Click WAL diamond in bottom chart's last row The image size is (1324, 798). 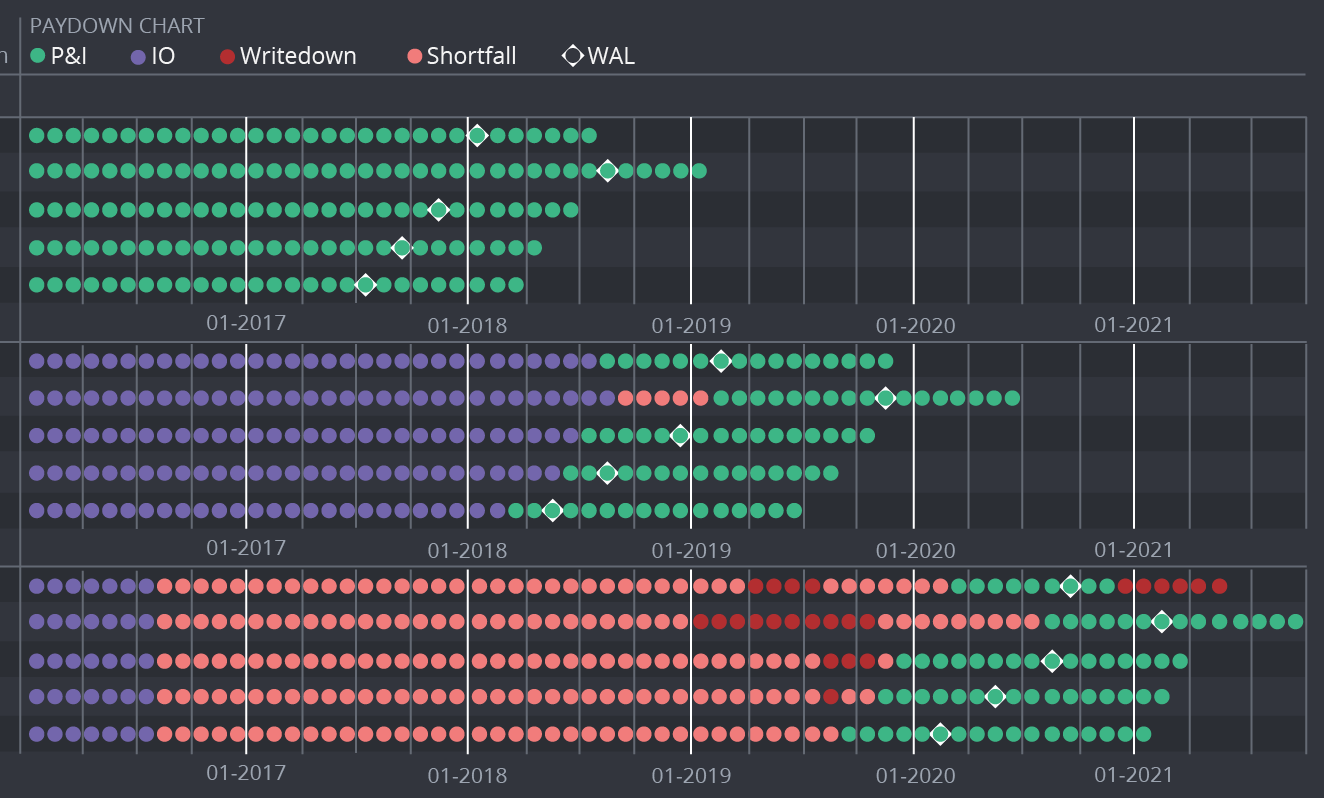(940, 734)
